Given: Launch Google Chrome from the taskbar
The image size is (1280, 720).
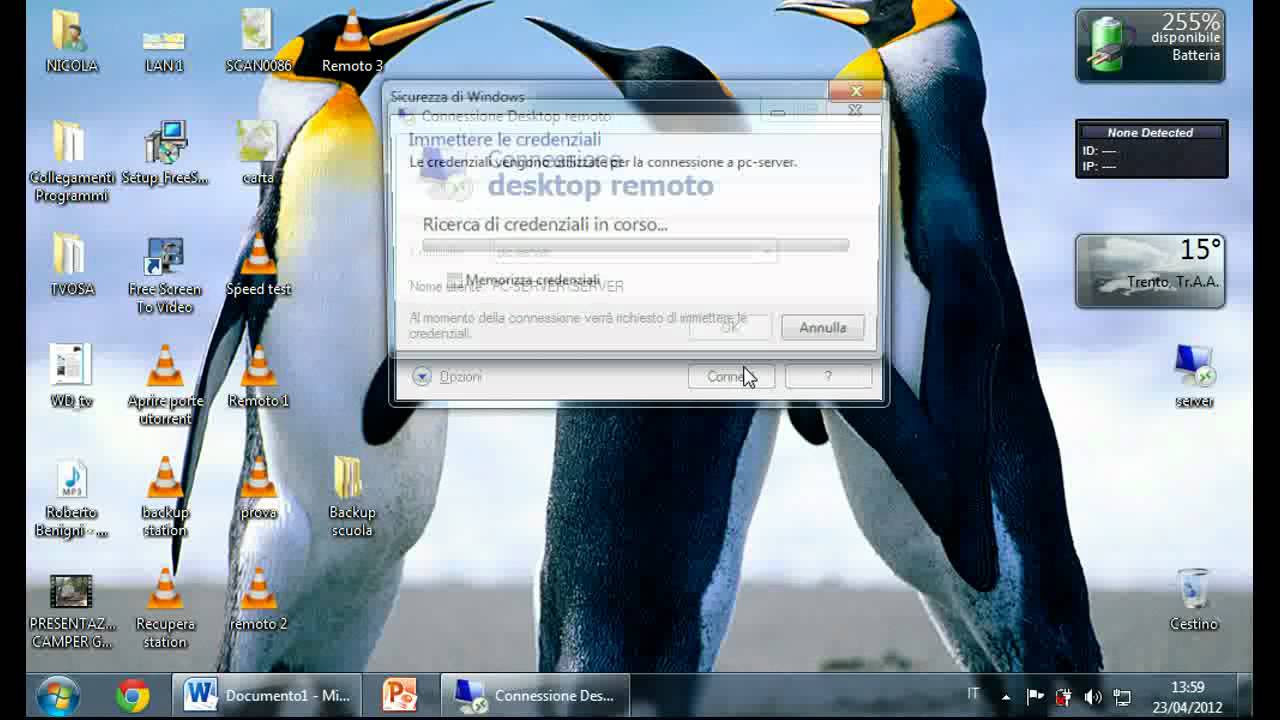Looking at the screenshot, I should pyautogui.click(x=132, y=695).
